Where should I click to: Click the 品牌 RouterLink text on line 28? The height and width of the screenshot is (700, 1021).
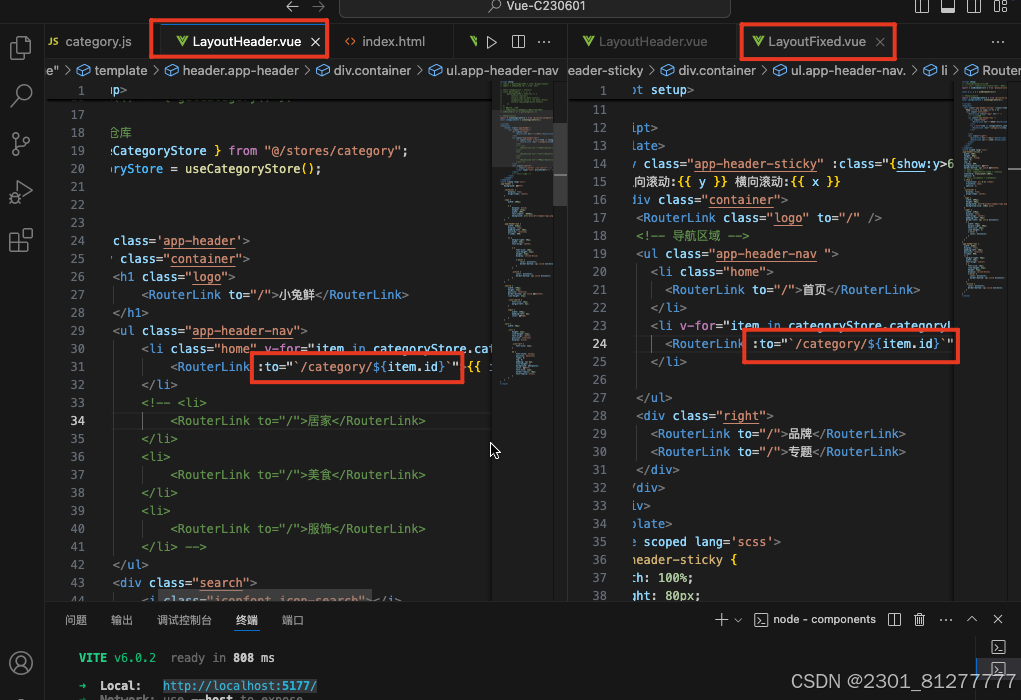coord(800,434)
